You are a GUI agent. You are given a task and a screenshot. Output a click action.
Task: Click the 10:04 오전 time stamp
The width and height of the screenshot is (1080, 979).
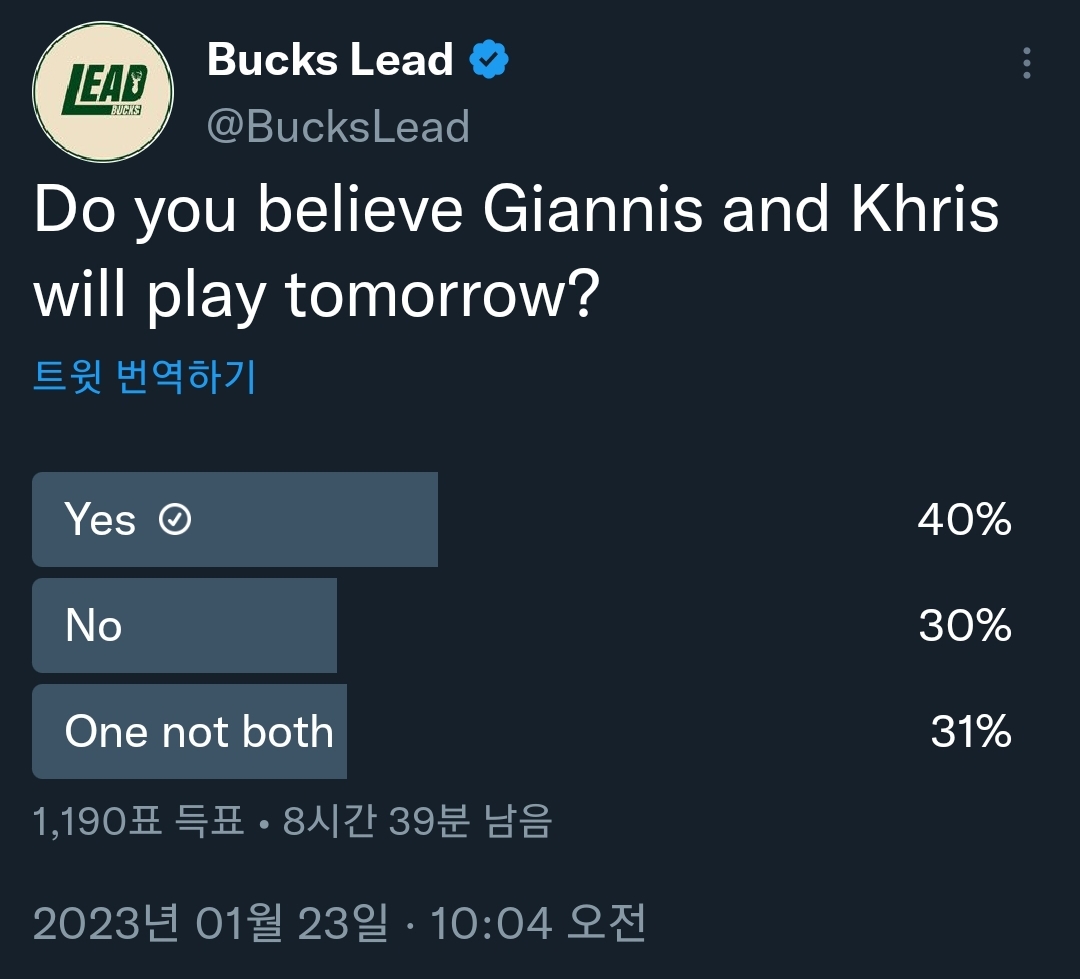coord(538,923)
